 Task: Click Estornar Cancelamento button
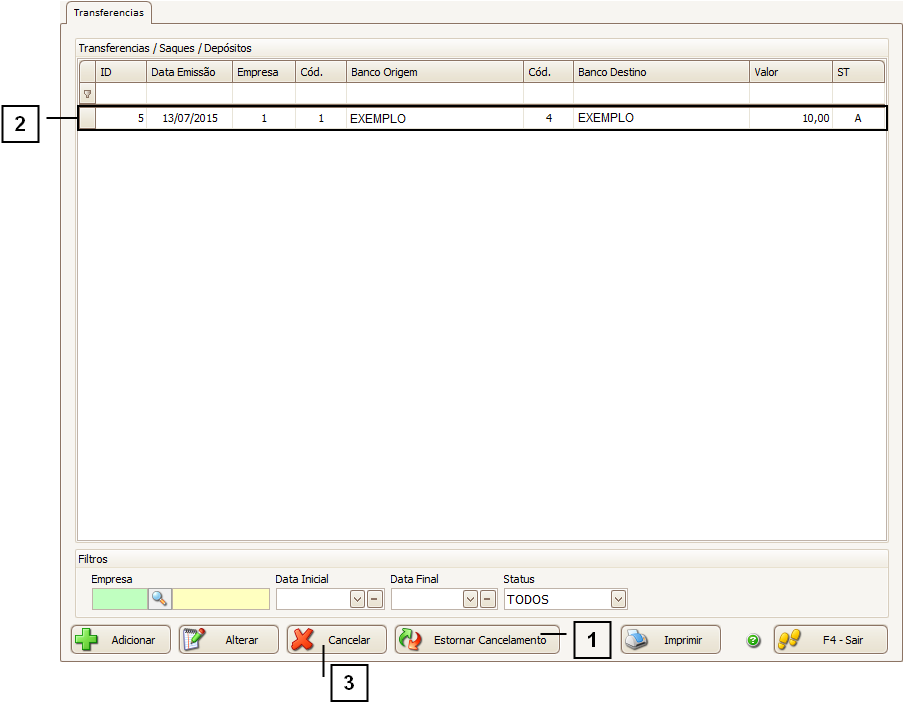(x=476, y=640)
